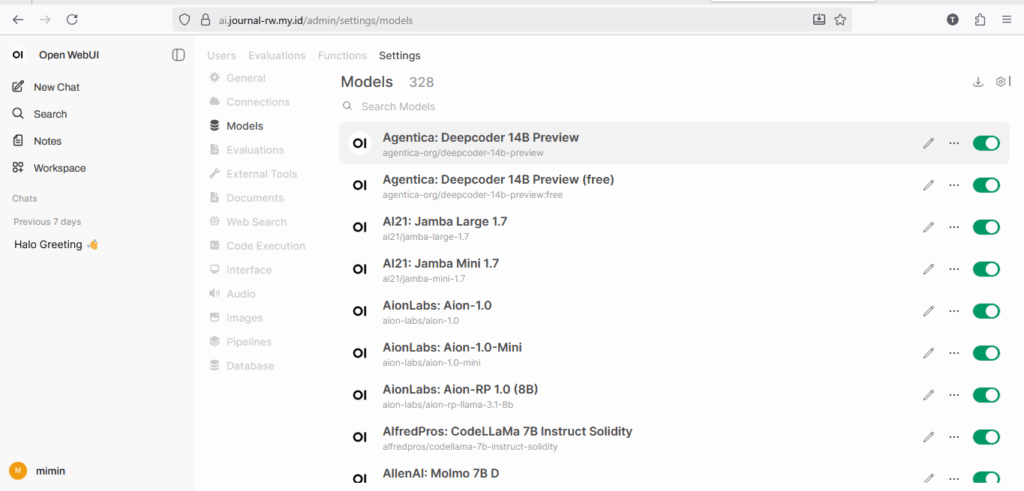This screenshot has width=1024, height=491.
Task: Open Search in the sidebar
Action: click(40, 114)
